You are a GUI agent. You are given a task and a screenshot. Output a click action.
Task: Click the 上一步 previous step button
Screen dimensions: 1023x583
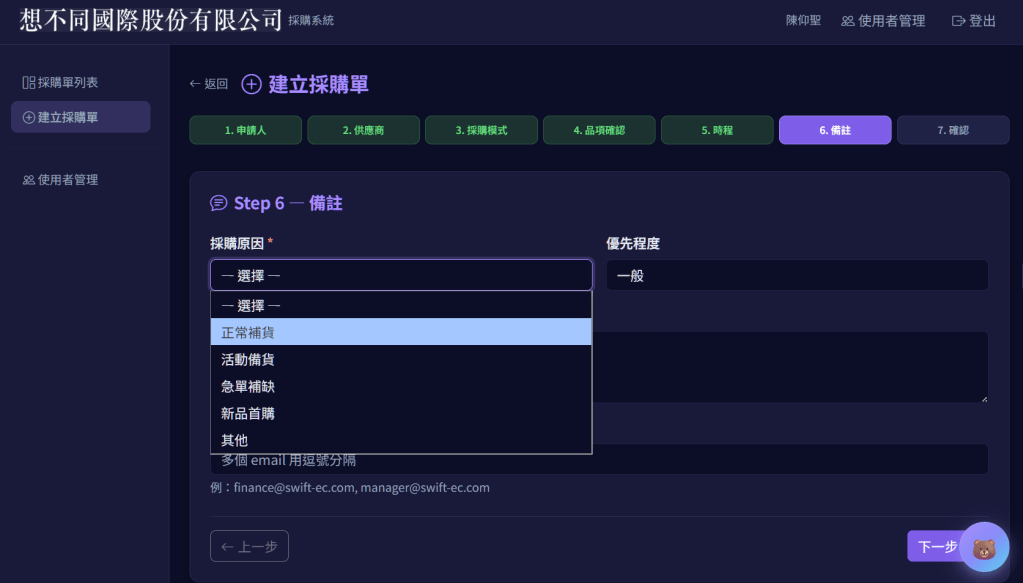tap(249, 546)
